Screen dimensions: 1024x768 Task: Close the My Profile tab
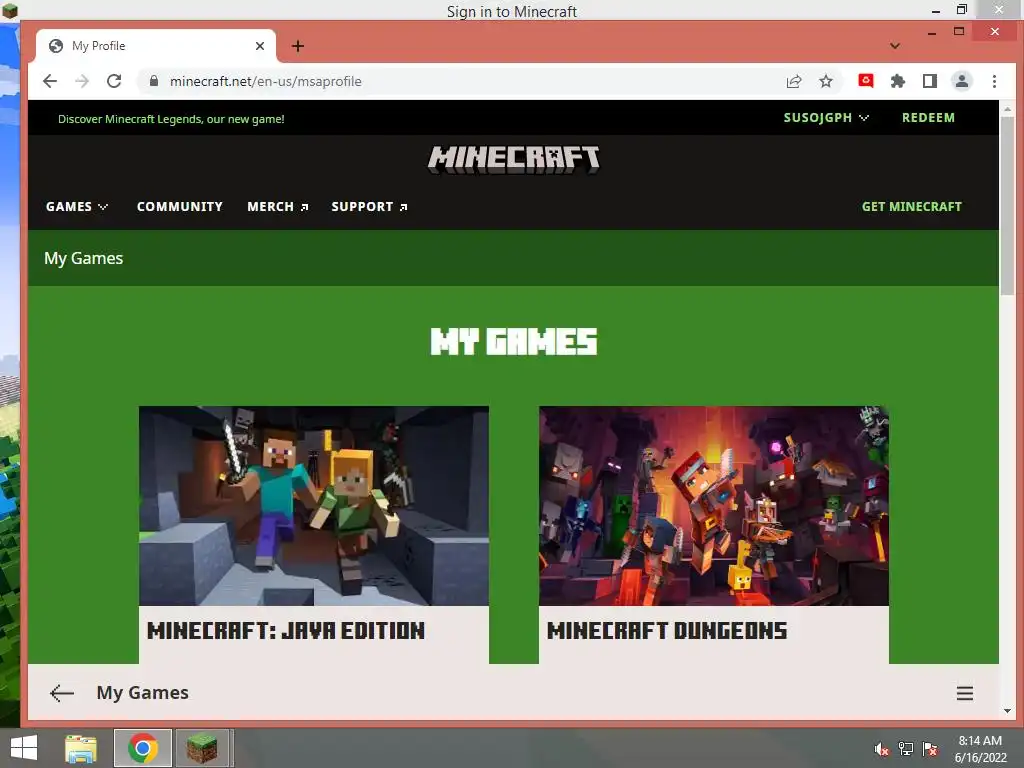pos(260,46)
